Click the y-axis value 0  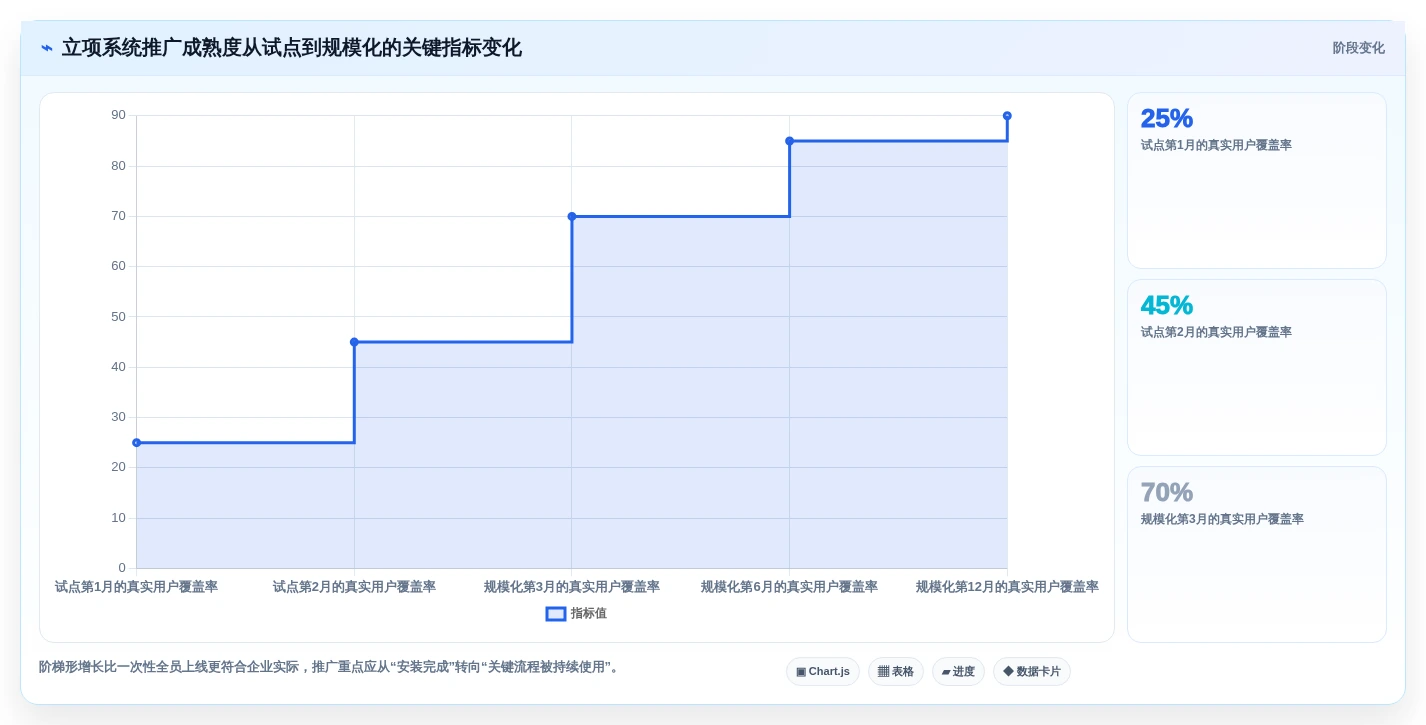[122, 568]
